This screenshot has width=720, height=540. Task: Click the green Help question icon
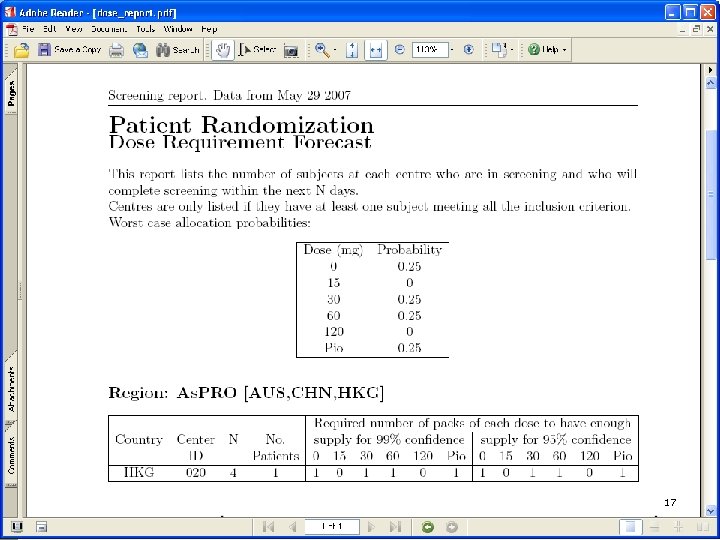tap(534, 50)
